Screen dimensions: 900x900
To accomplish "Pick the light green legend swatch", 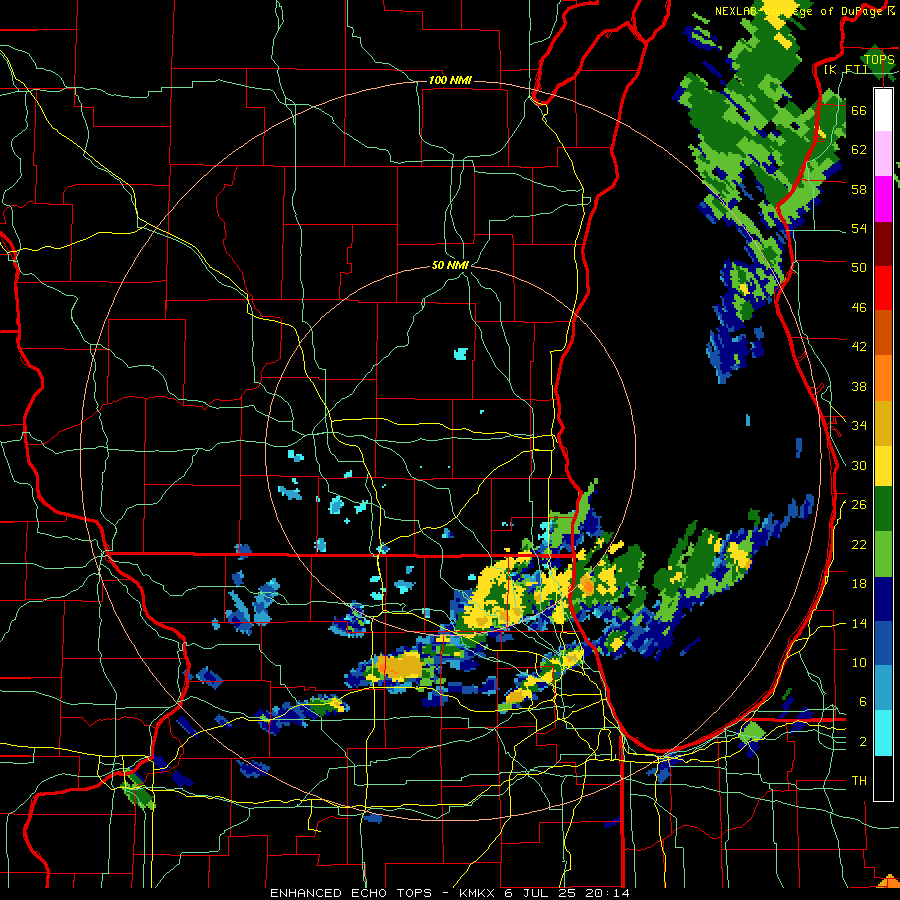I will [883, 554].
